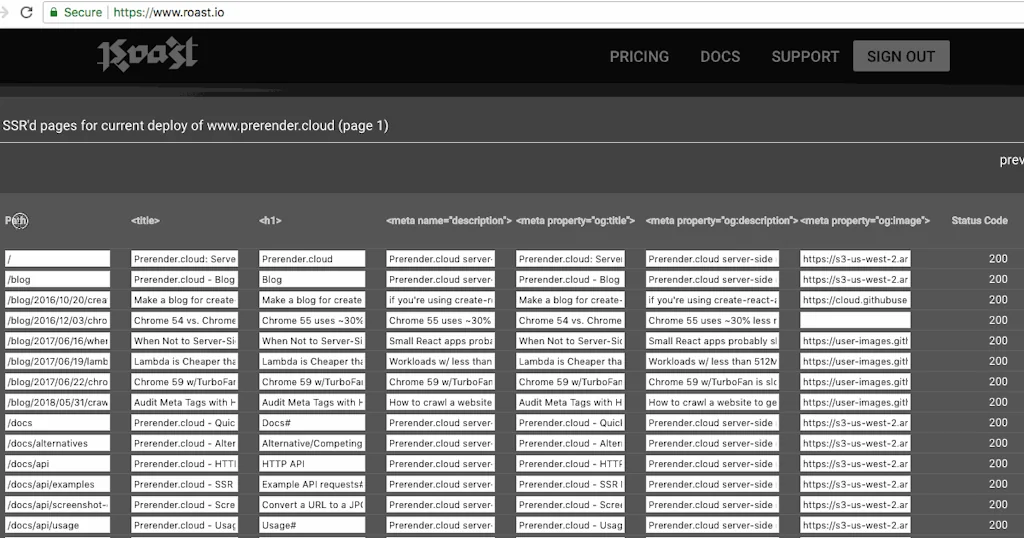
Task: Click the Status Code column header
Action: click(979, 221)
